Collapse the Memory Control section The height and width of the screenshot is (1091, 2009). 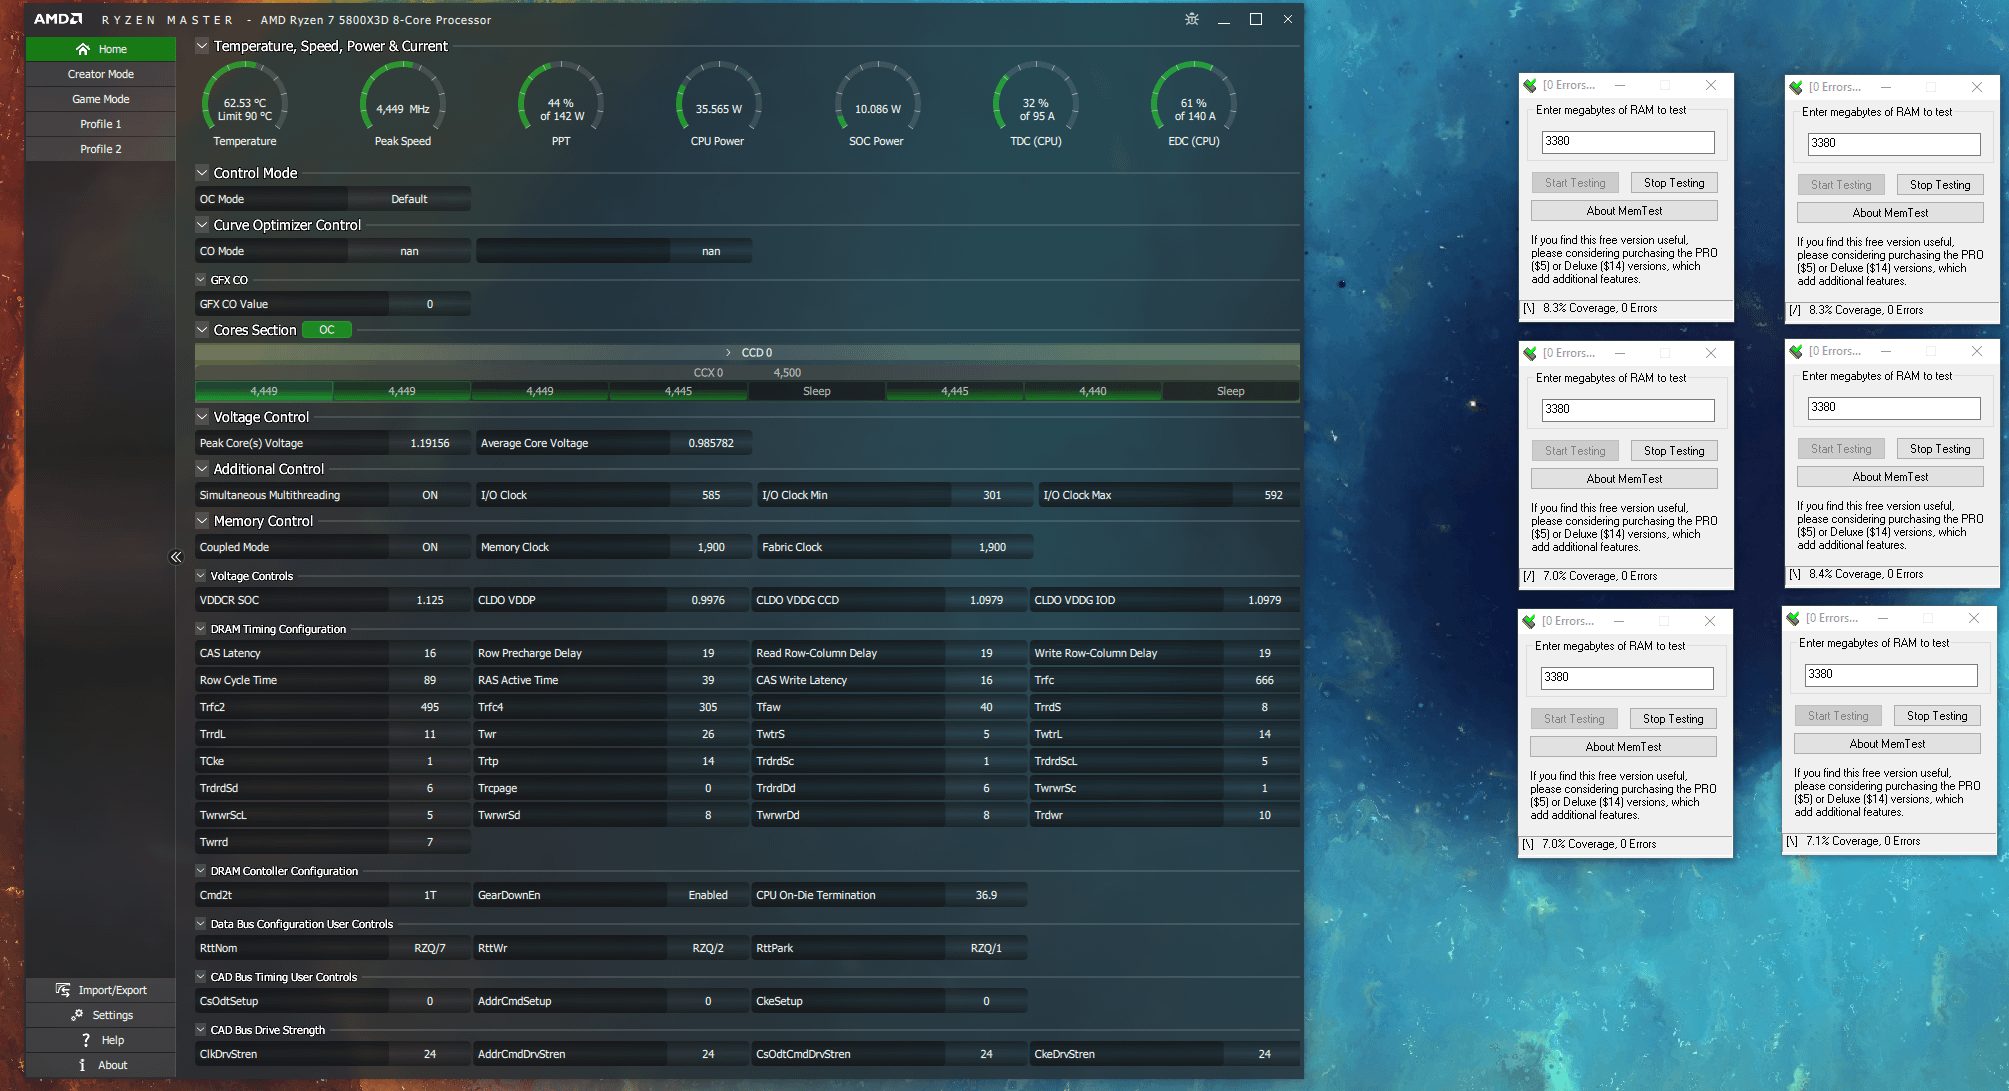202,521
